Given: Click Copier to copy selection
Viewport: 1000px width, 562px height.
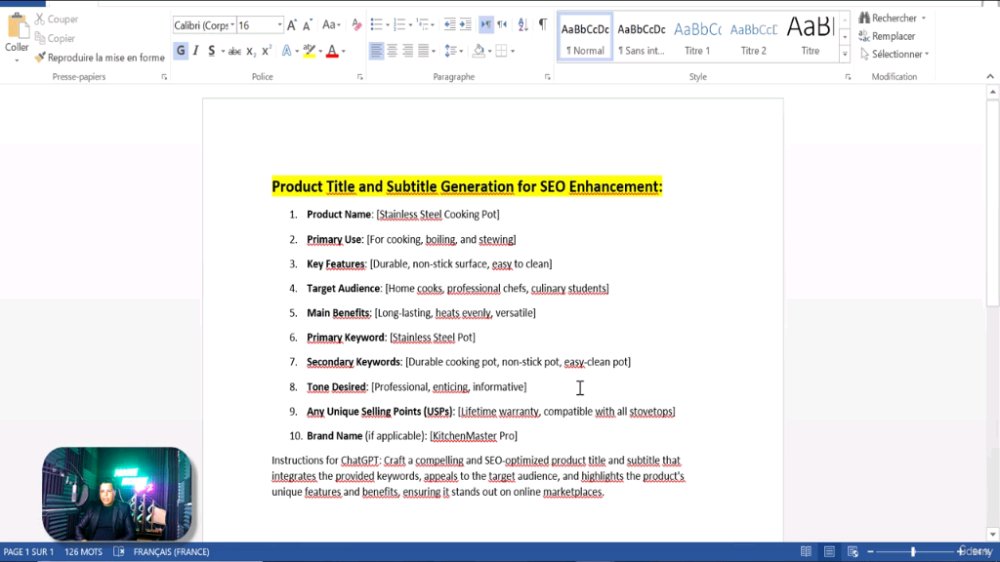Looking at the screenshot, I should point(55,38).
